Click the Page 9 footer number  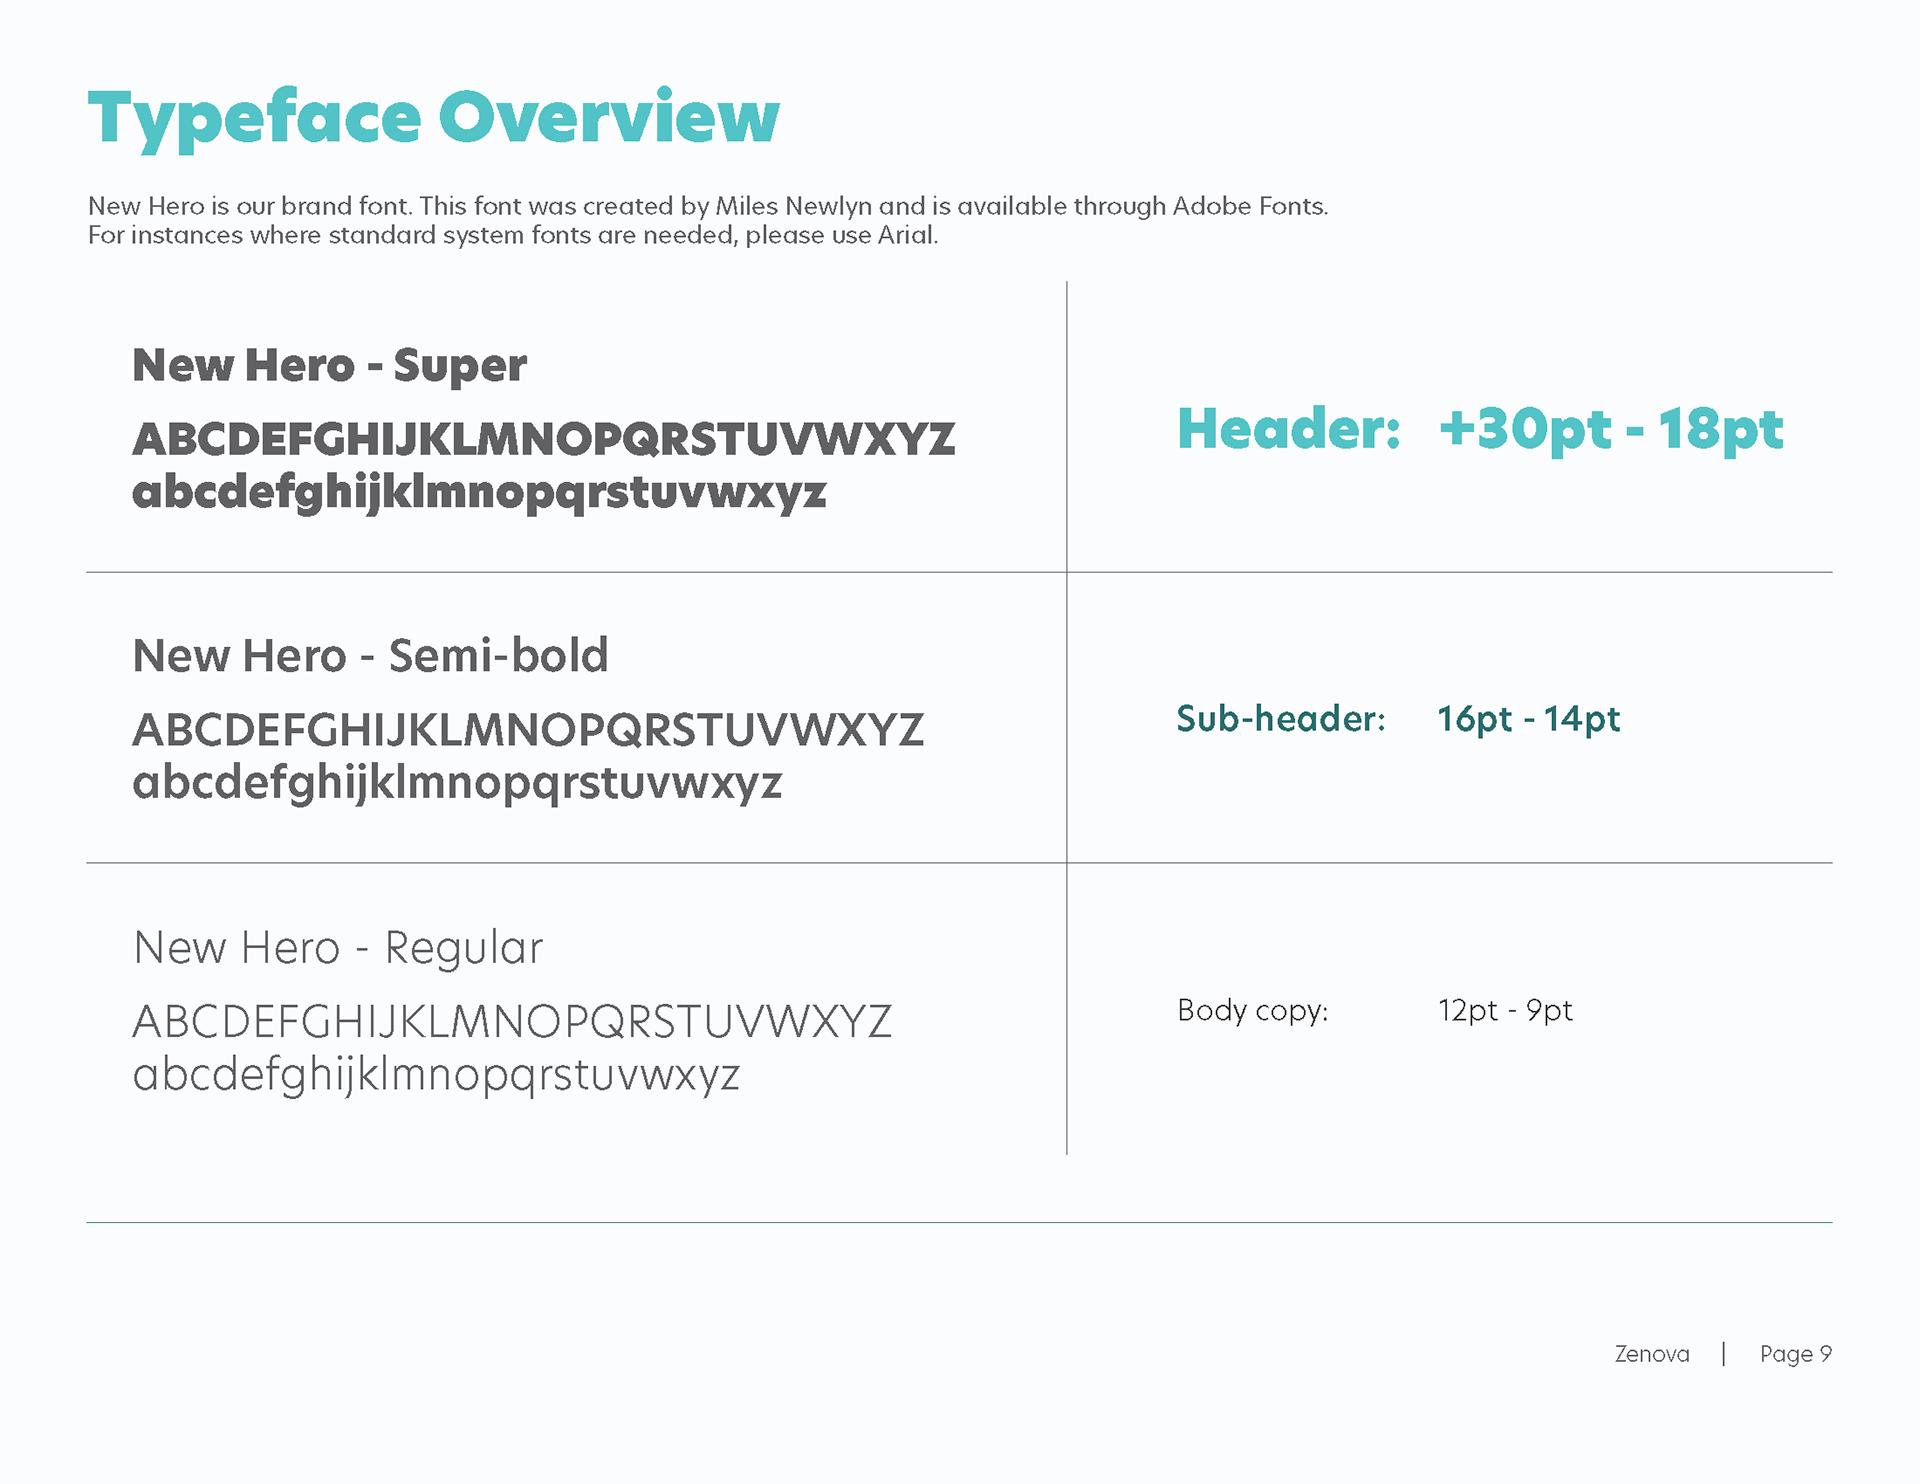tap(1795, 1354)
